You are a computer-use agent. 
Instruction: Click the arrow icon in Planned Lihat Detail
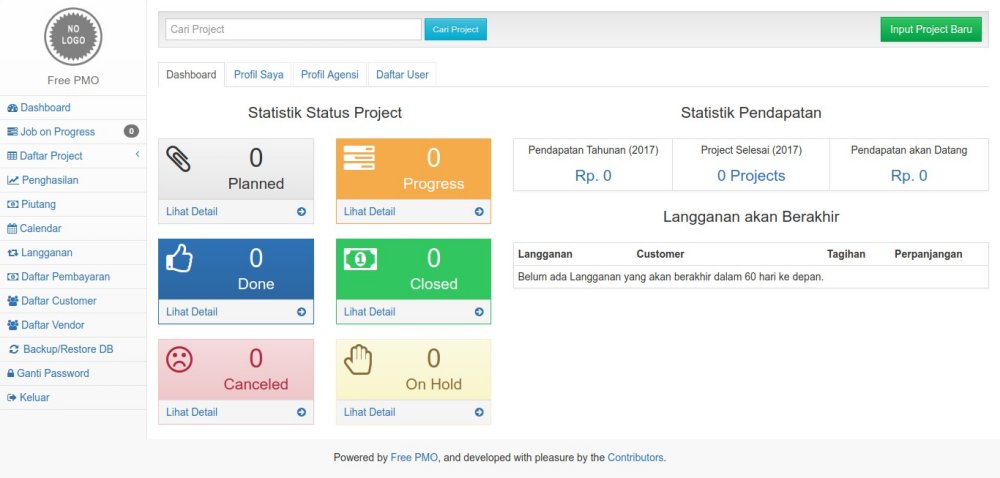pos(301,212)
